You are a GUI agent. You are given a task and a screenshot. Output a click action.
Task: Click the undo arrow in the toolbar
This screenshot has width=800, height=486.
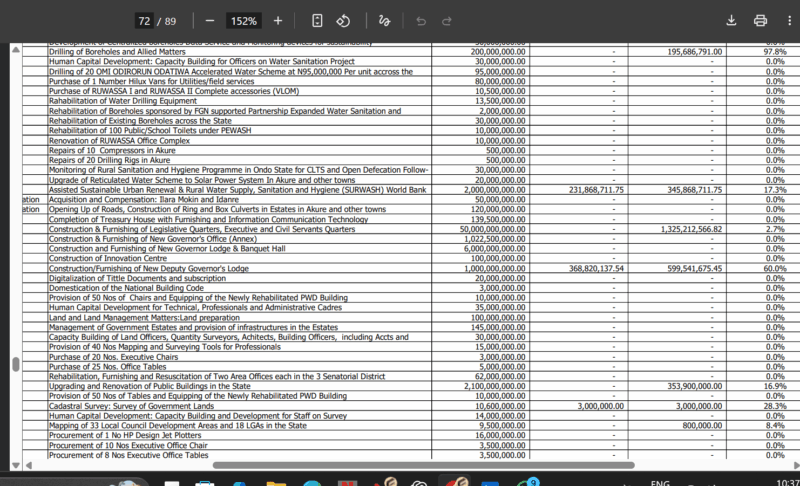[x=421, y=20]
